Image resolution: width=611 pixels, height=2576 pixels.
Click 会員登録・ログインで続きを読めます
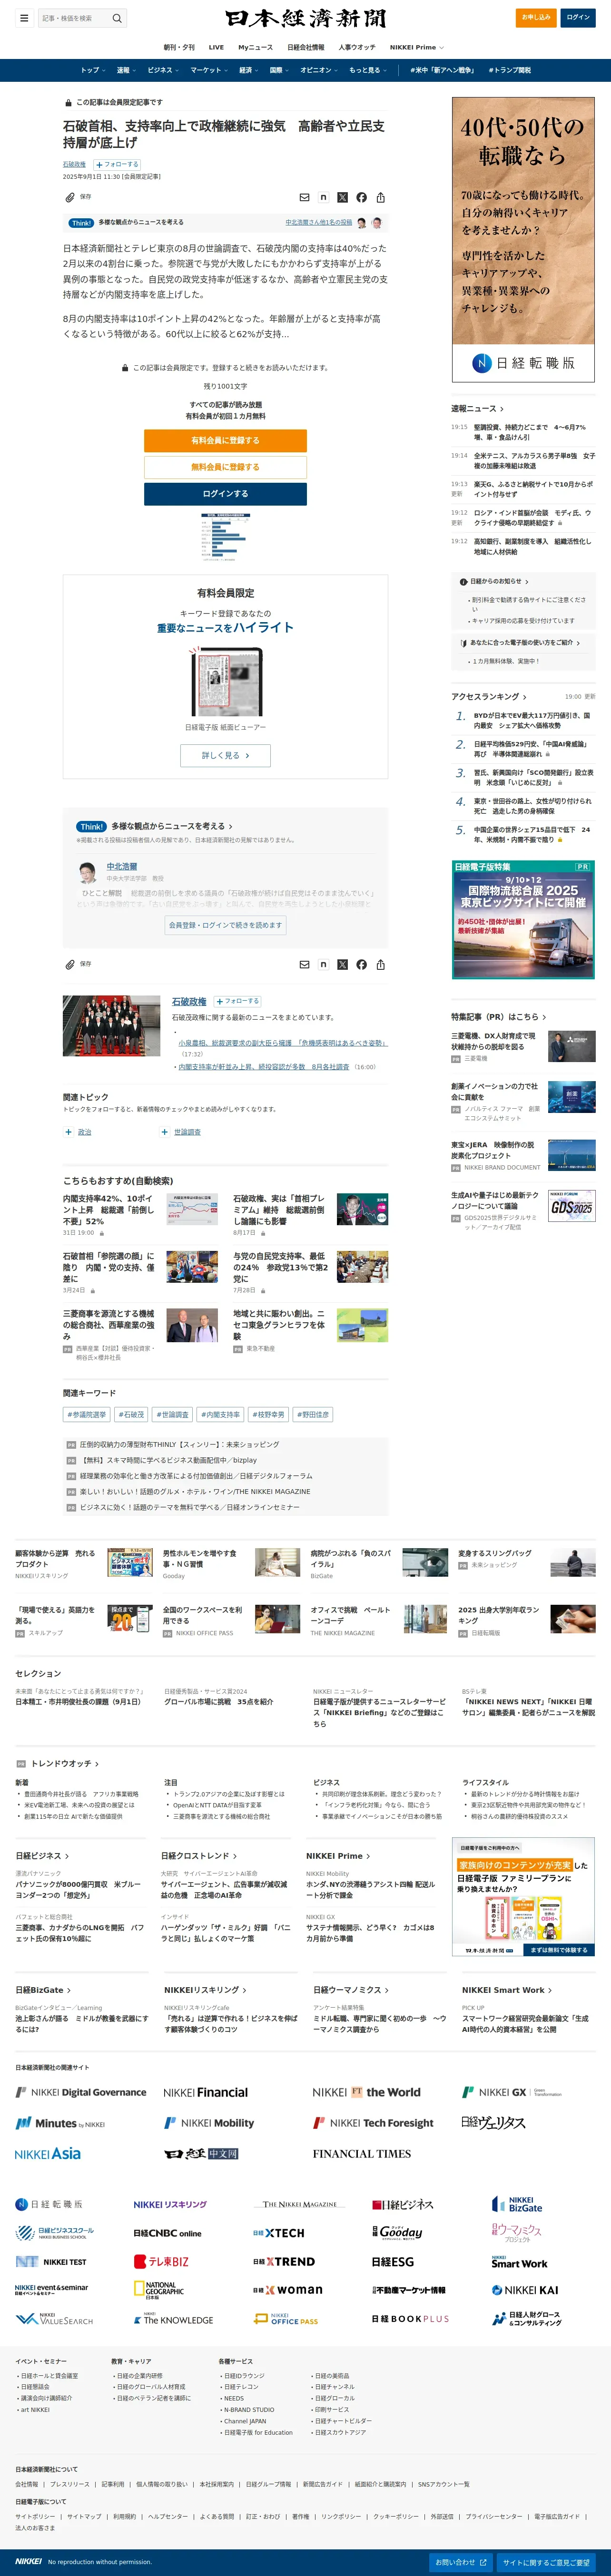click(x=225, y=925)
